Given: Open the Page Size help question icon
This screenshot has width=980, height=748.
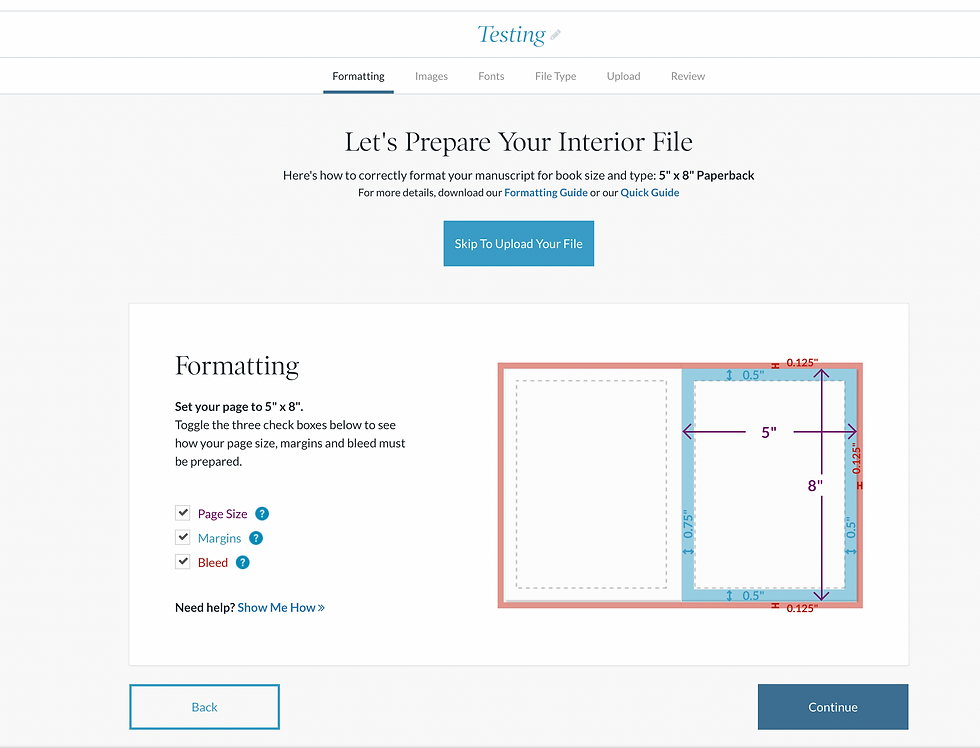Looking at the screenshot, I should [262, 514].
